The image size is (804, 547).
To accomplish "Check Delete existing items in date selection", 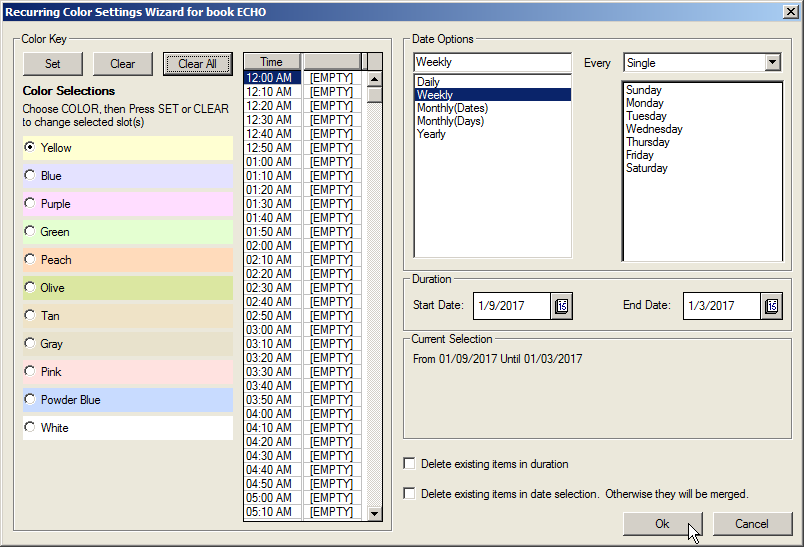I will 409,494.
